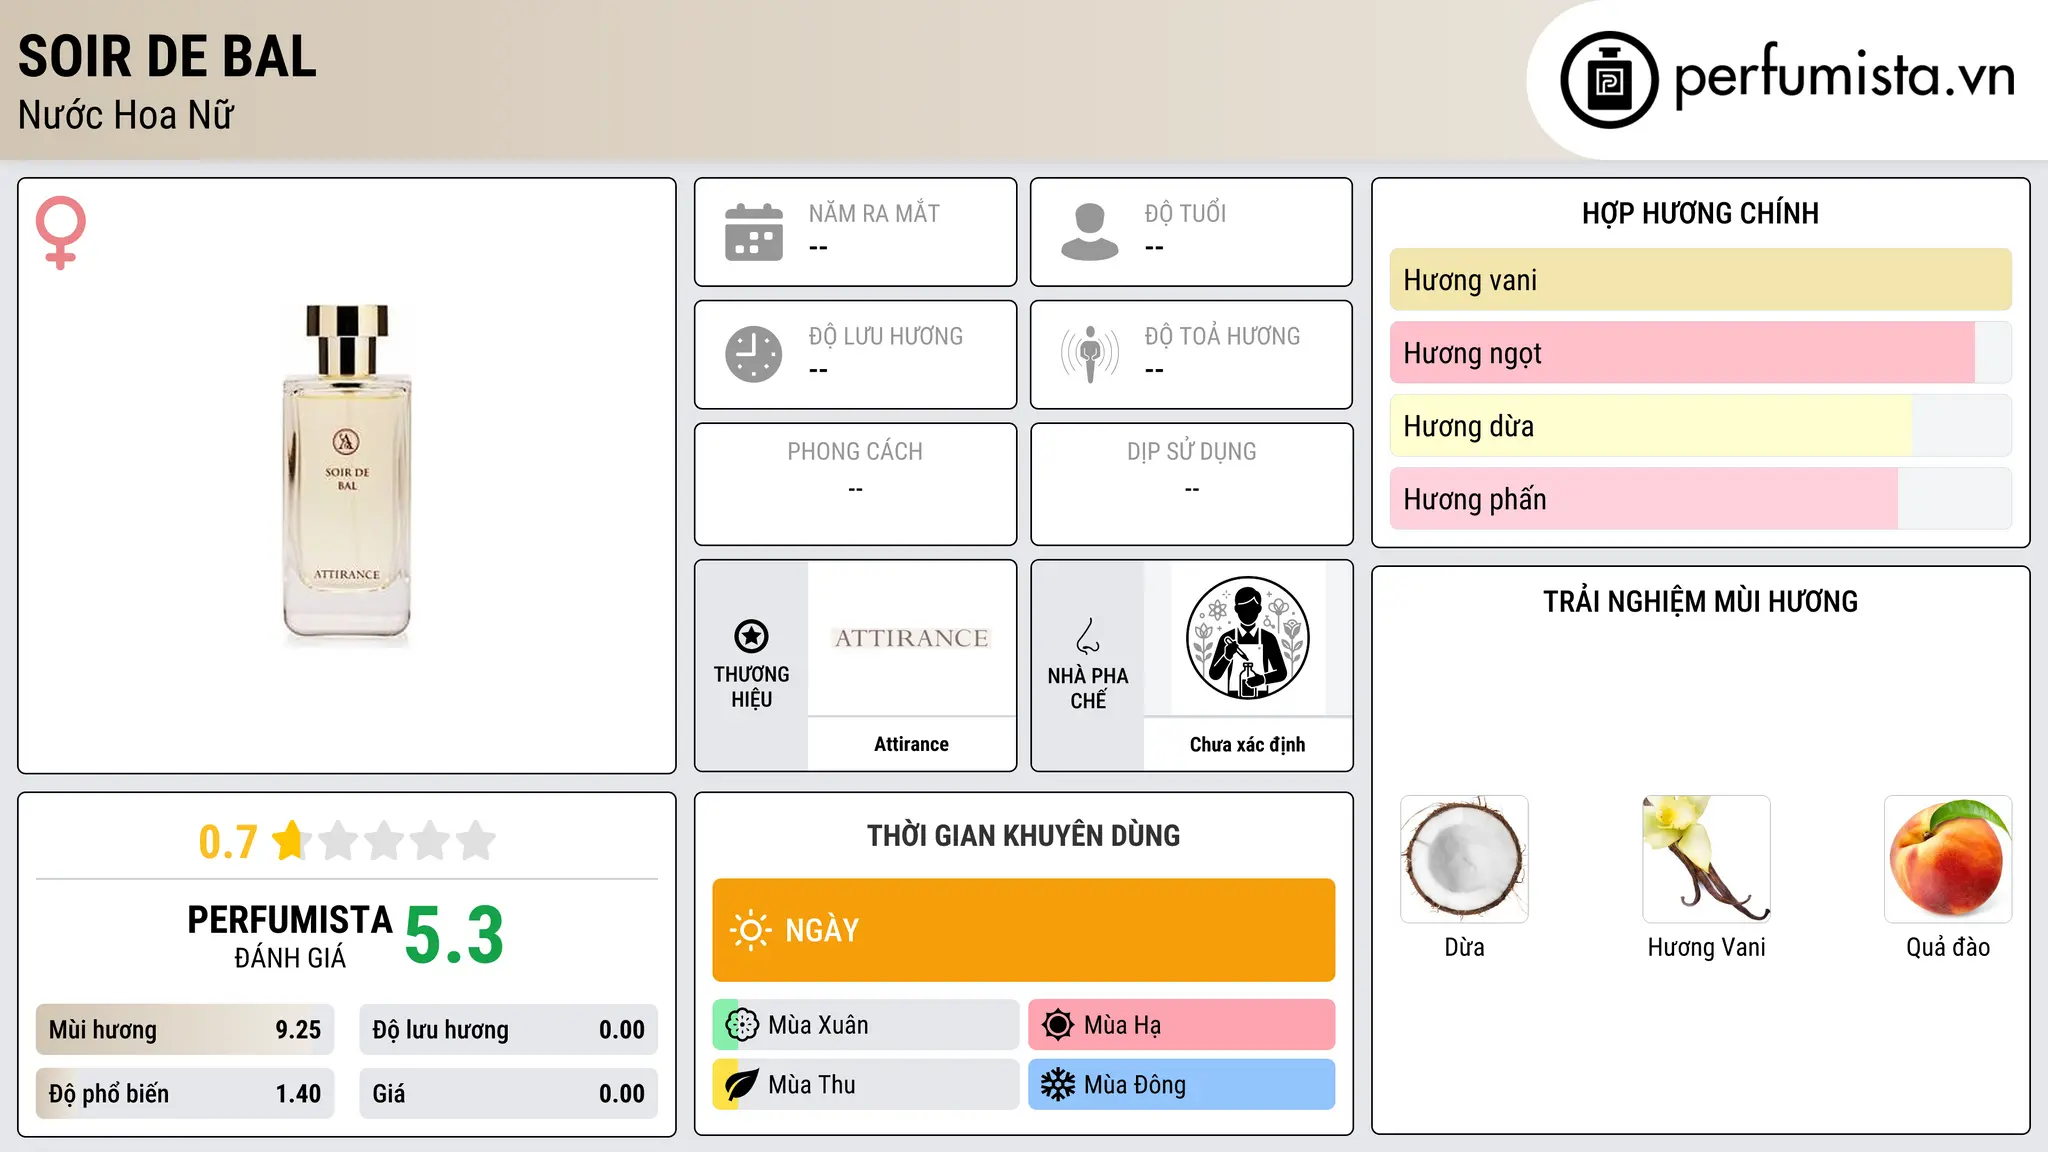Click the Mùi hương 9.25 score row
Screen dimensions: 2048x1152
pyautogui.click(x=185, y=1030)
